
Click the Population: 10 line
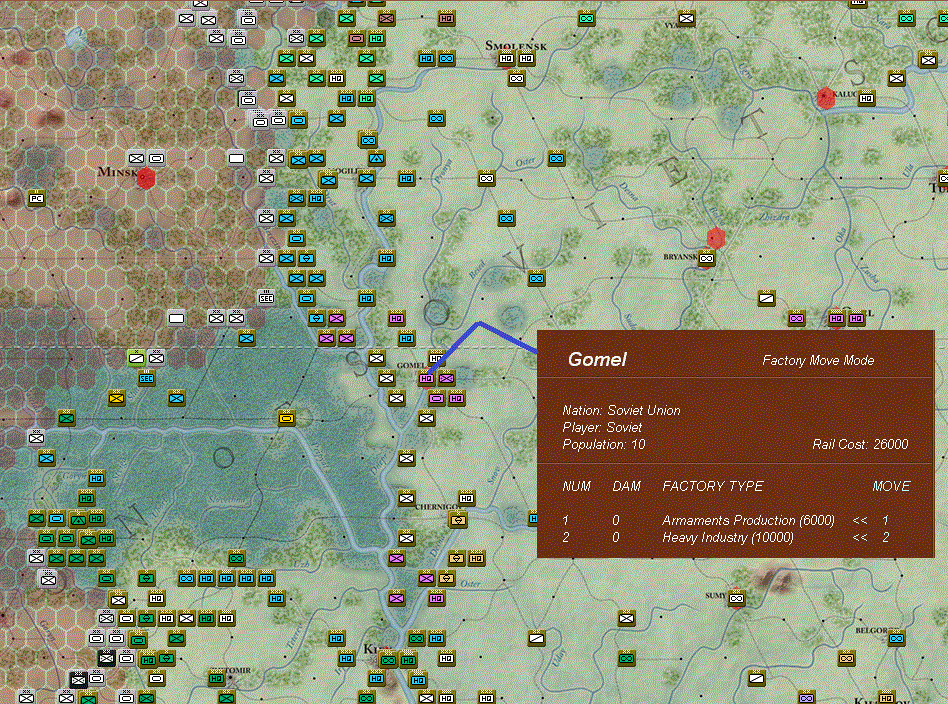[603, 445]
